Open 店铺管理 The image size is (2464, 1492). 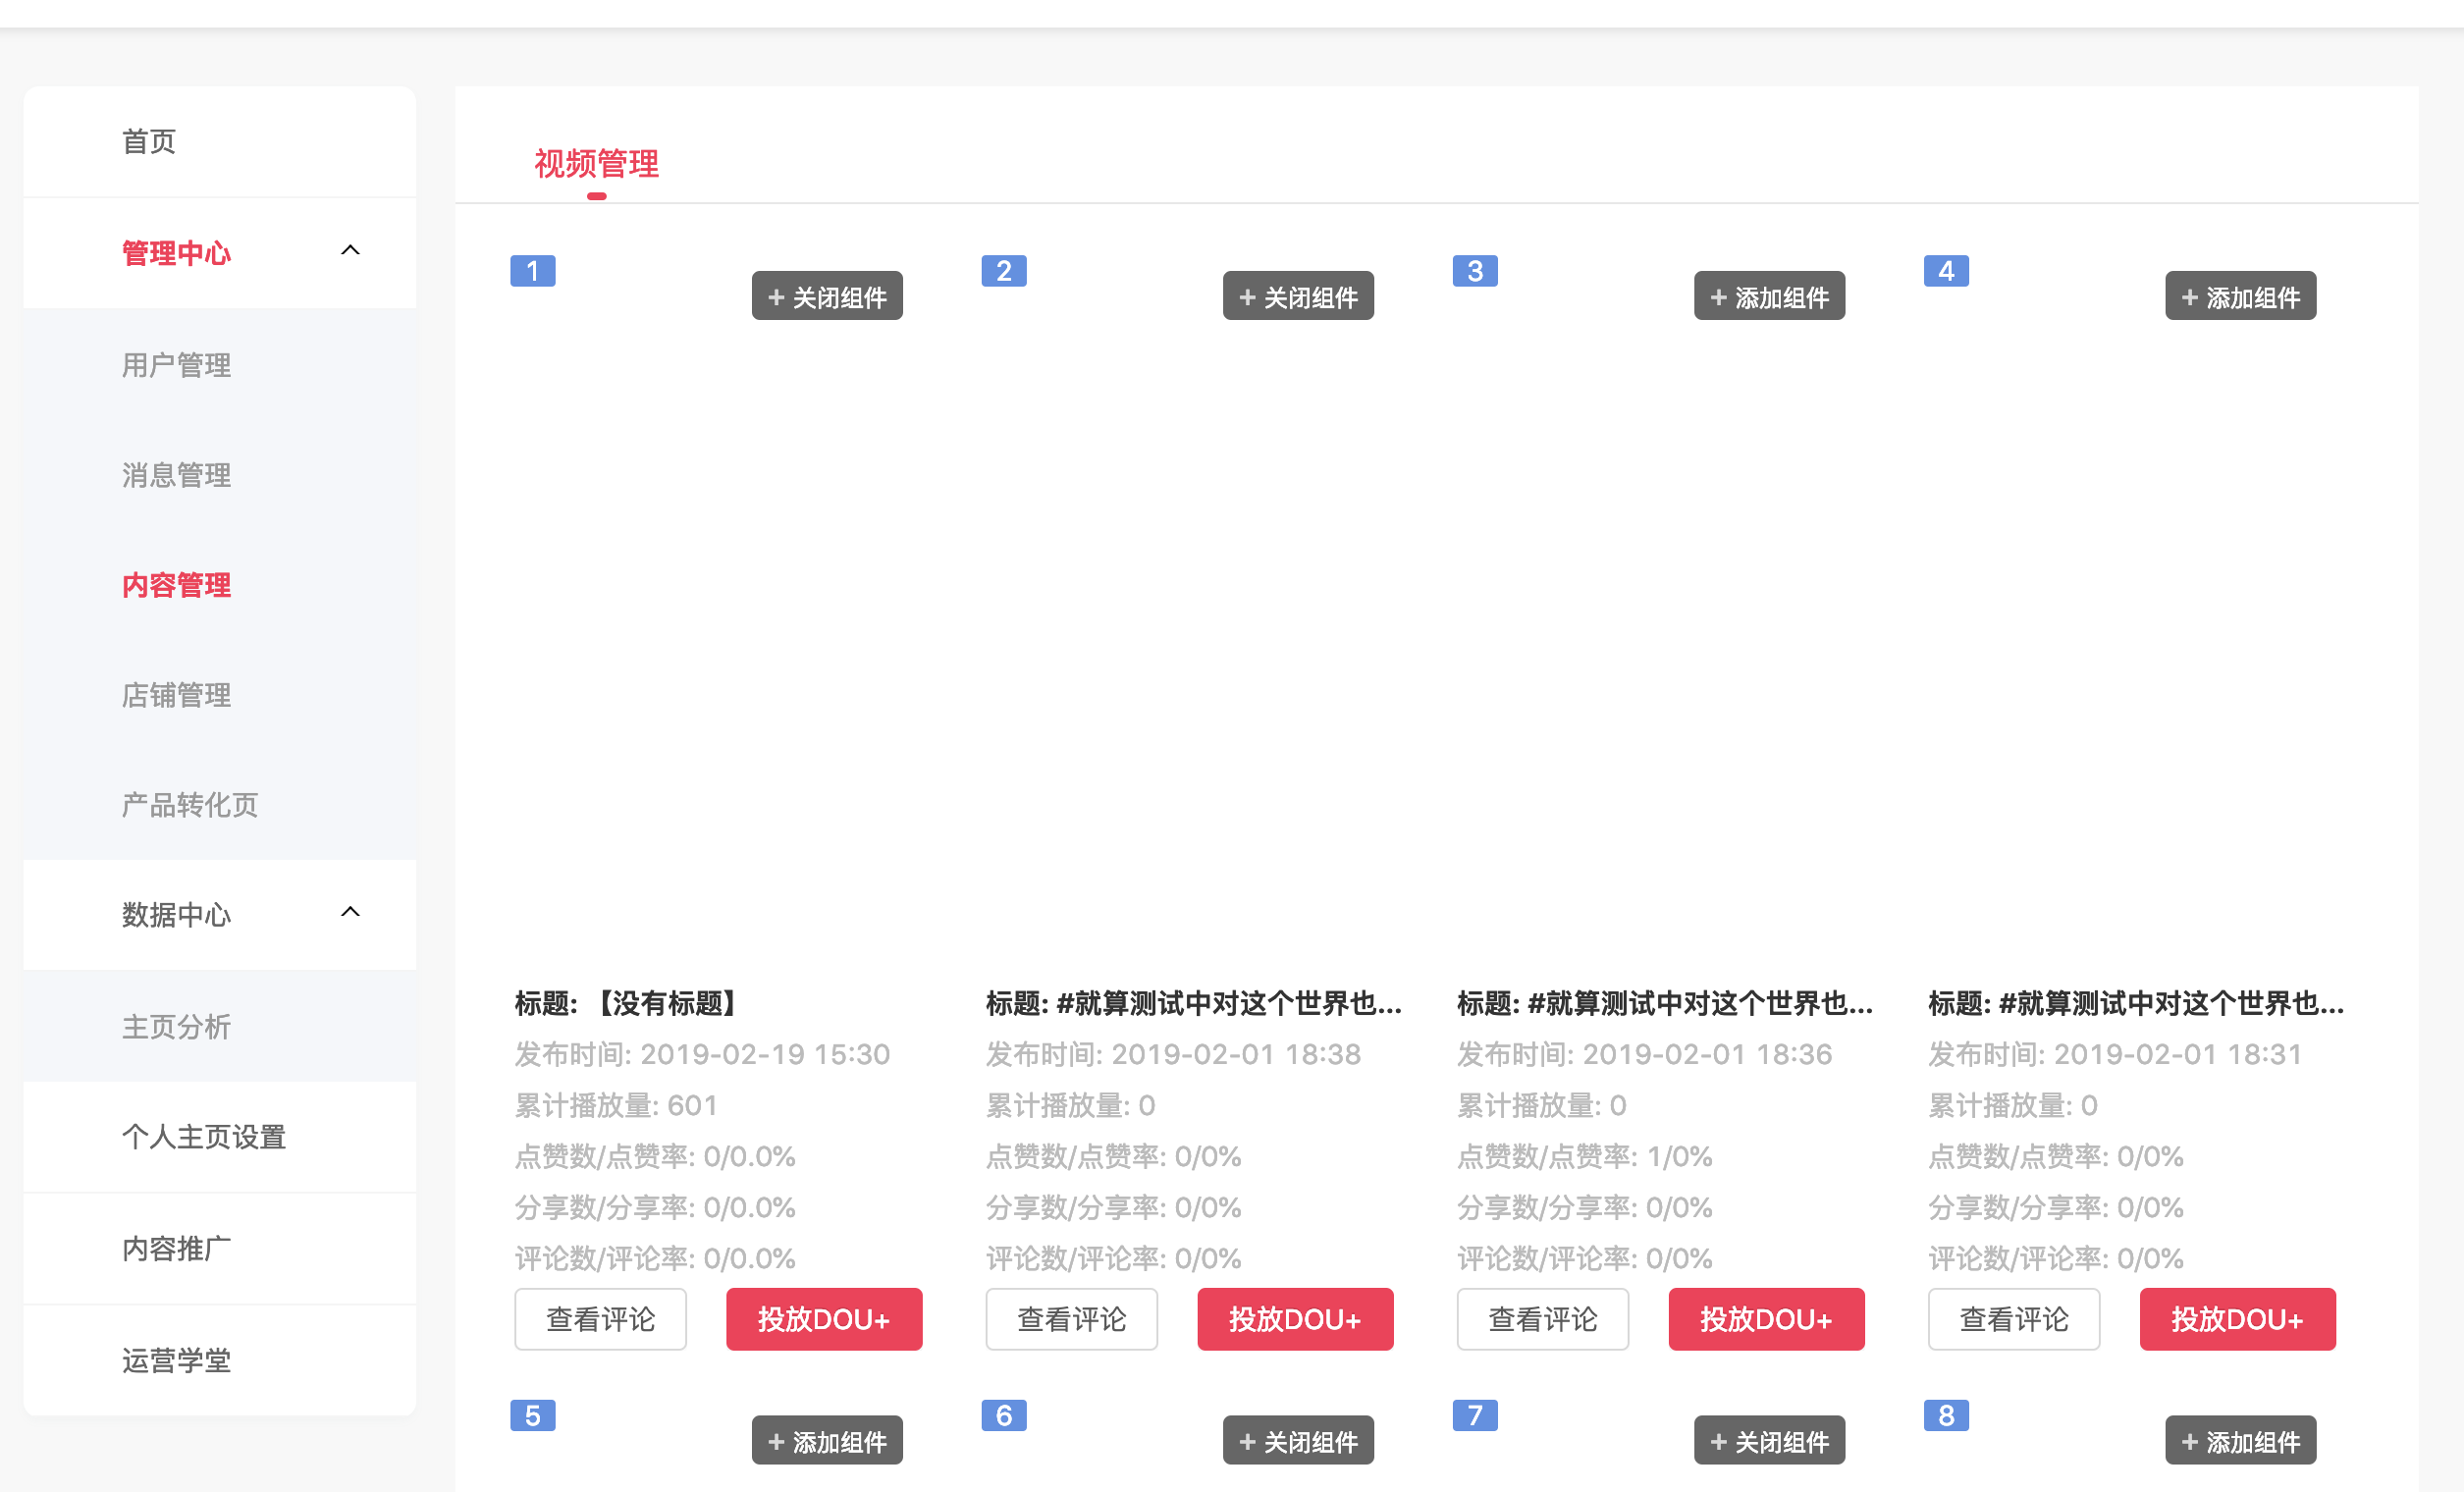click(176, 695)
